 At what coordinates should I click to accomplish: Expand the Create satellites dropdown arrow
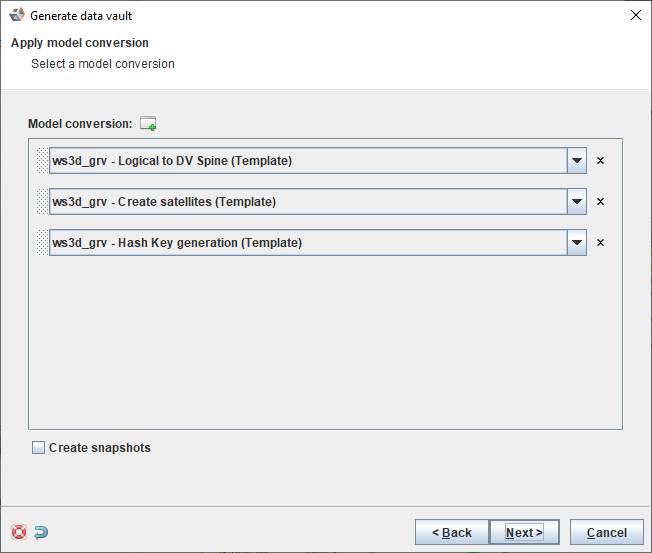577,201
